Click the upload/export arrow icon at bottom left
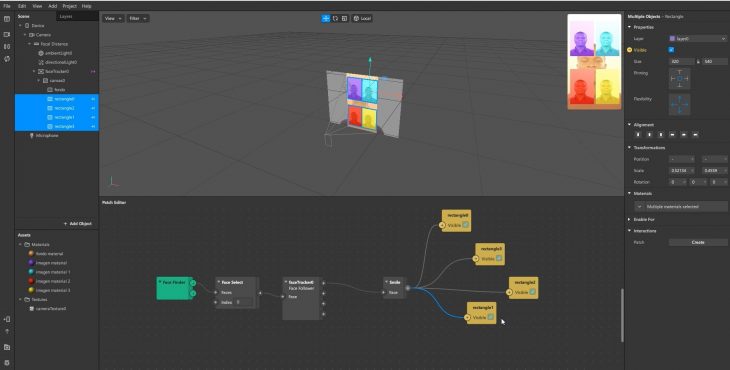730x370 pixels. [x=7, y=331]
